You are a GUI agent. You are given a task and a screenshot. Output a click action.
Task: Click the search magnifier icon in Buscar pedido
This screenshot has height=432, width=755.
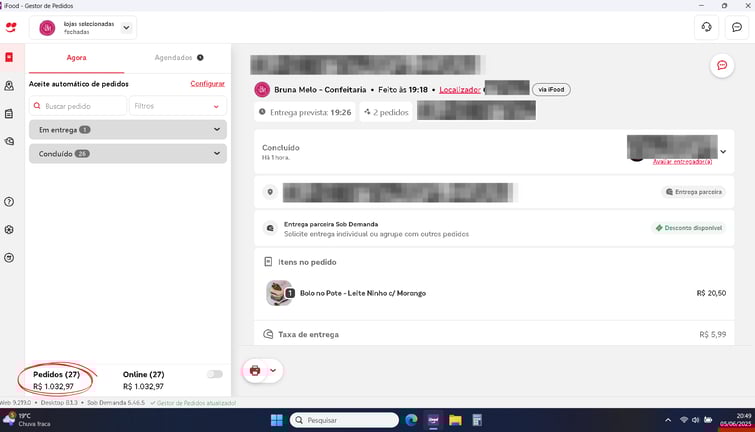pos(37,106)
